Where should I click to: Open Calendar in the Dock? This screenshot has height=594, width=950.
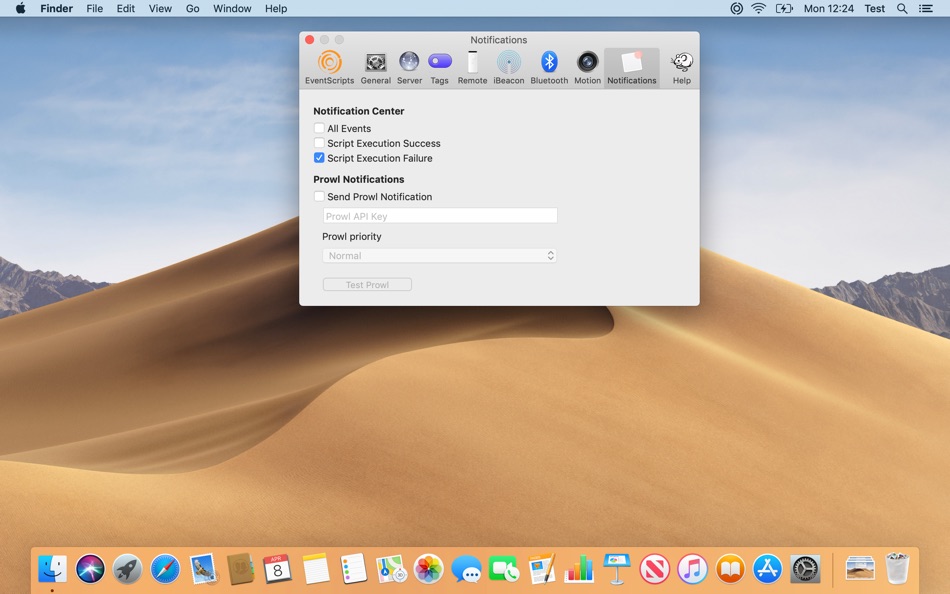click(277, 569)
